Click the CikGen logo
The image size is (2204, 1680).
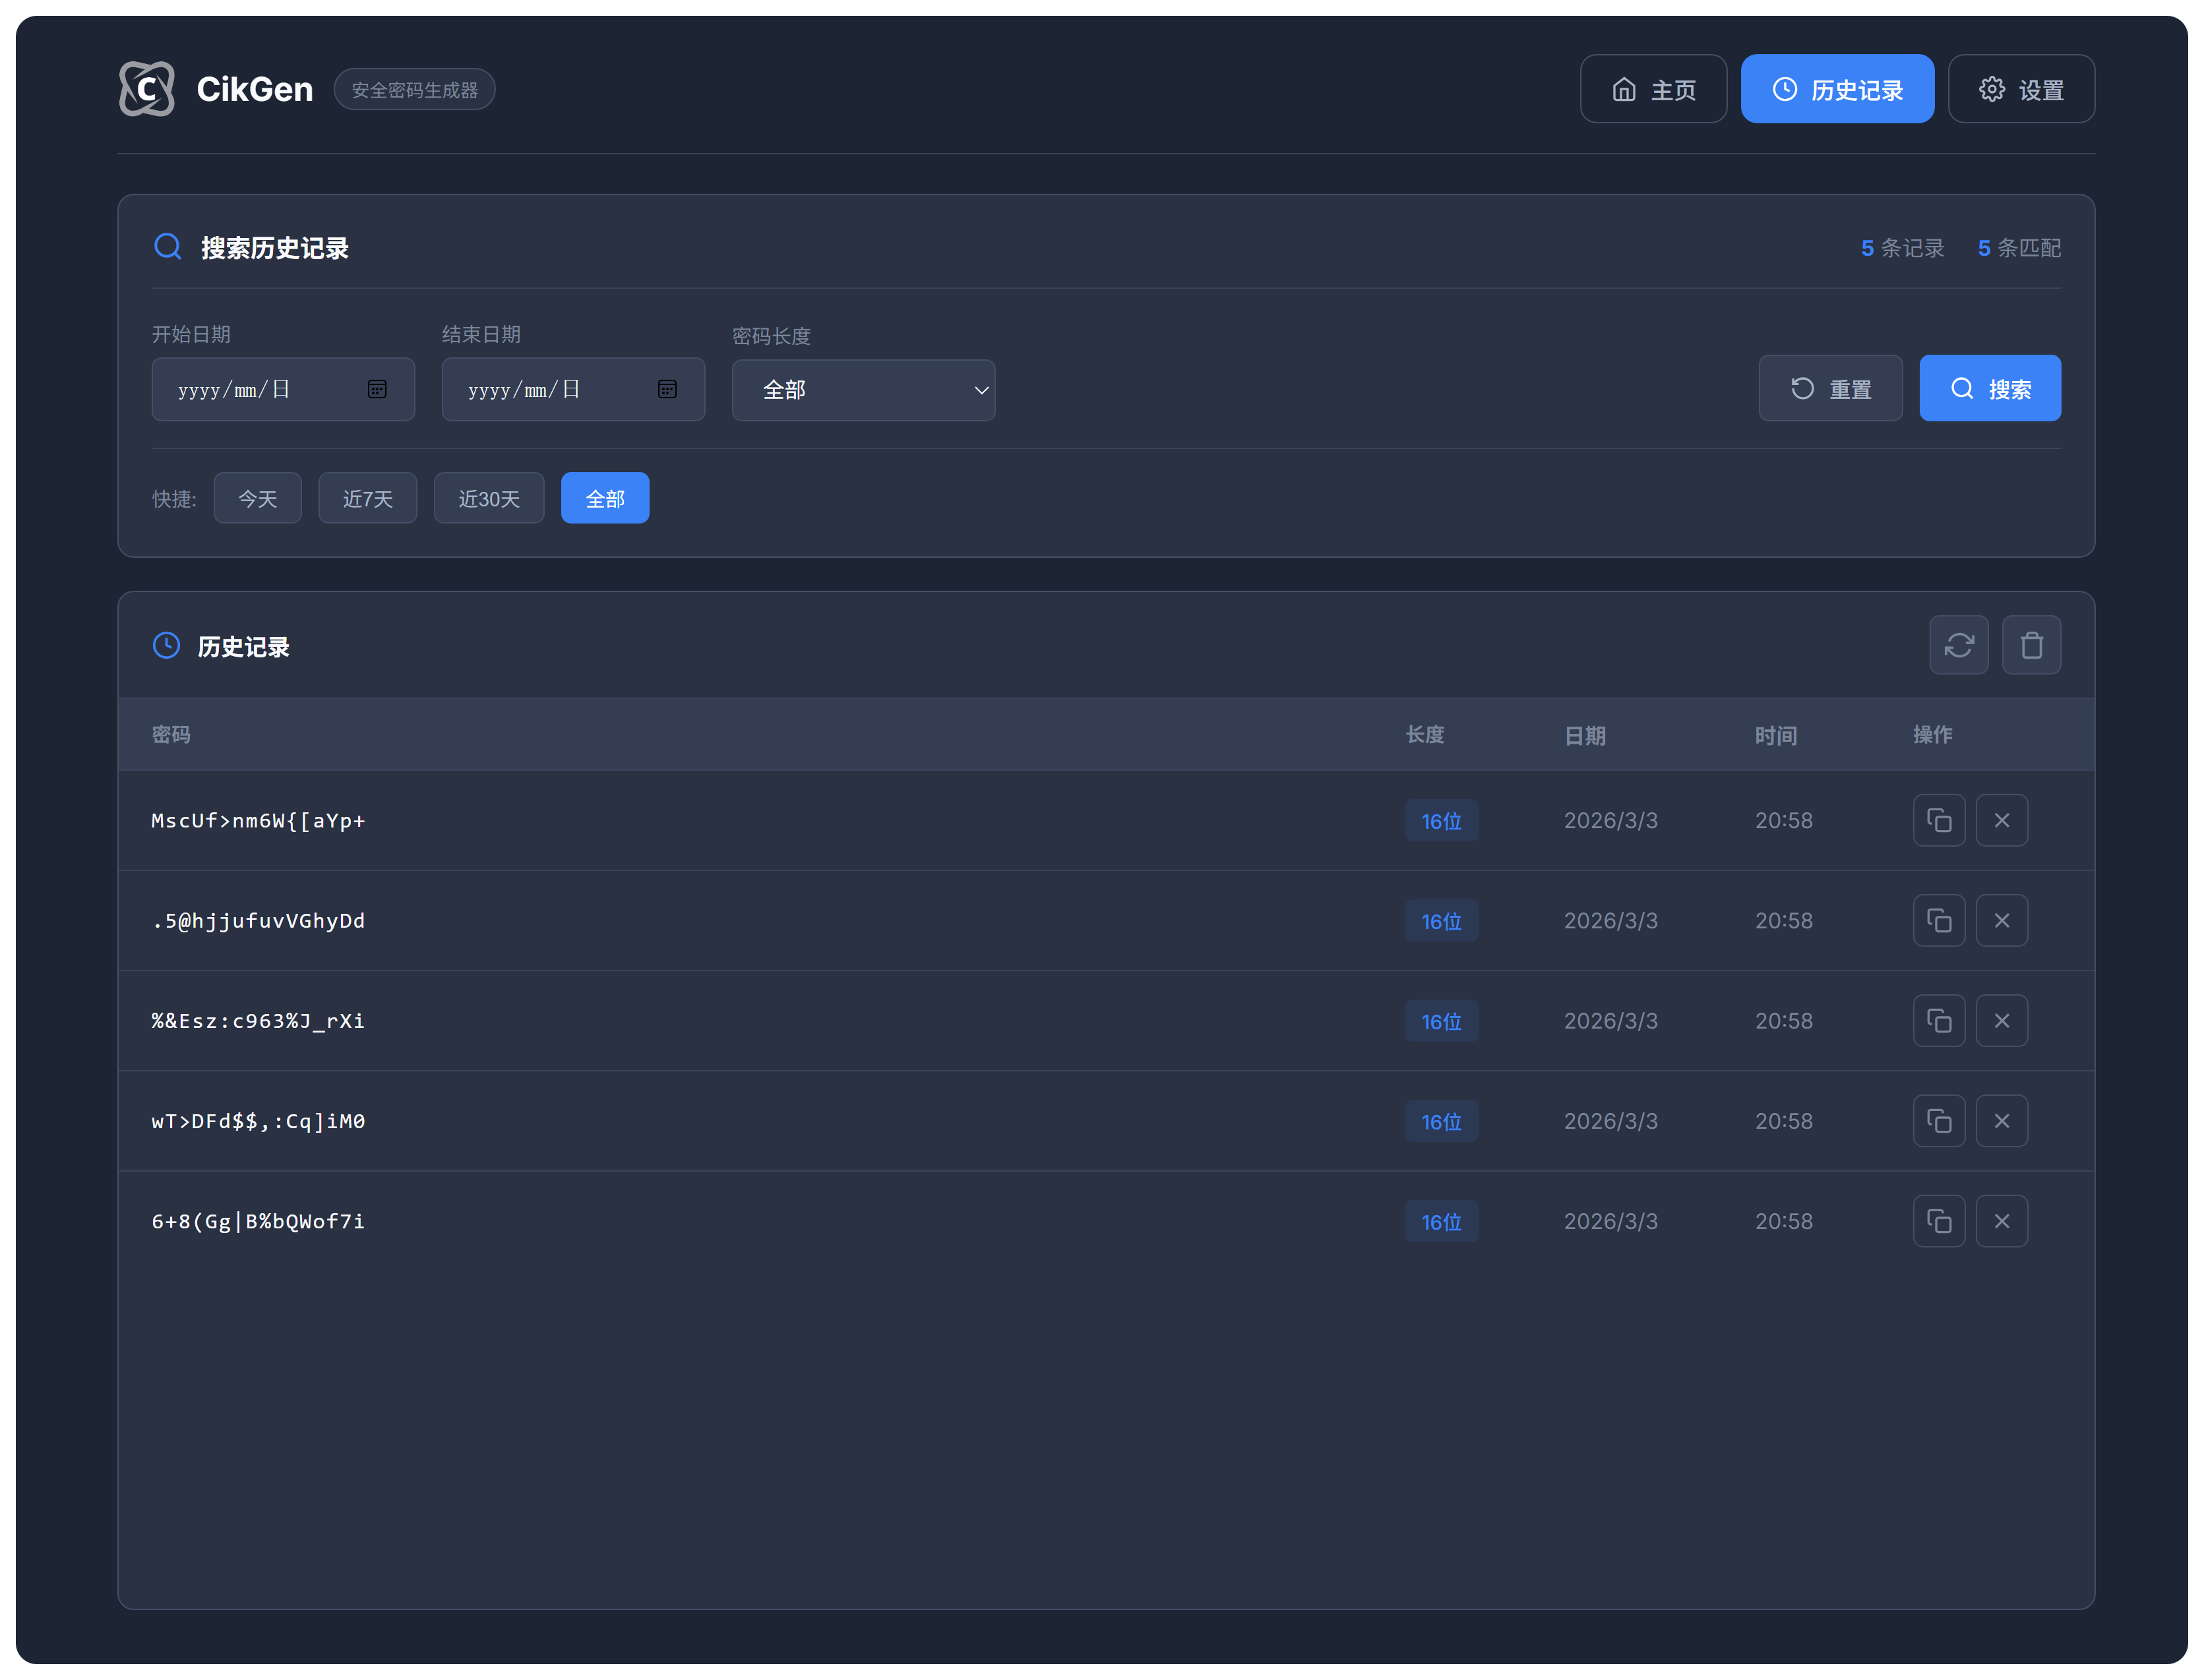147,89
